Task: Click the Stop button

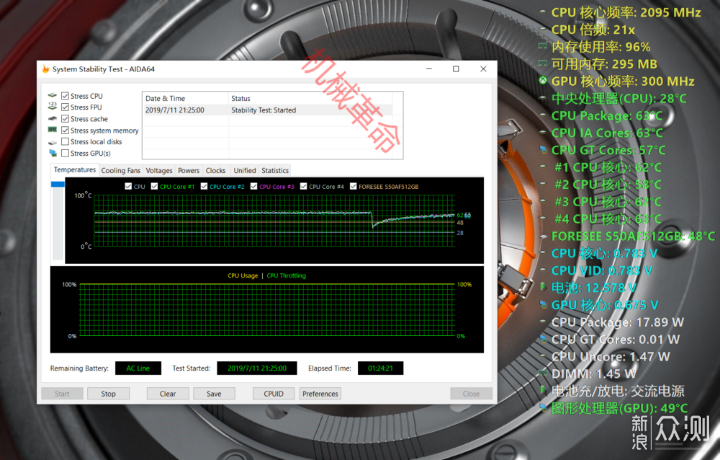Action: (x=108, y=393)
